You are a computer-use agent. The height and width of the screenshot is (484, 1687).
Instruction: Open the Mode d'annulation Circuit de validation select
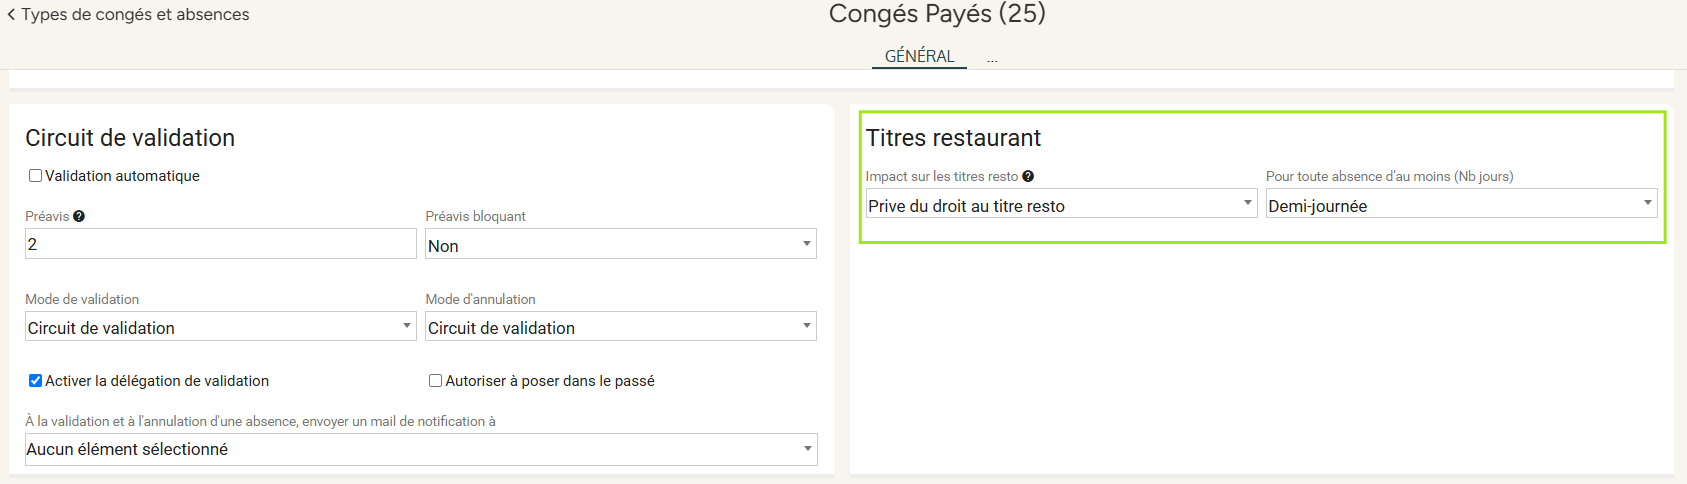(621, 326)
